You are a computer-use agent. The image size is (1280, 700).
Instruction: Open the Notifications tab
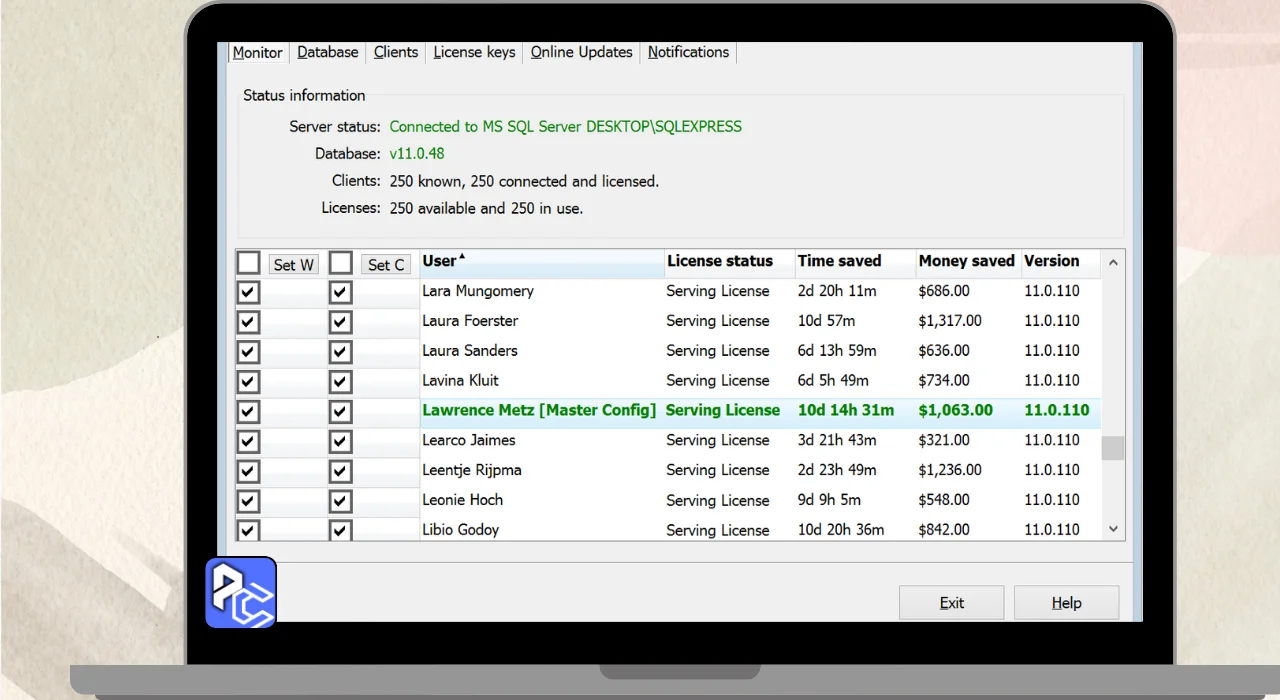click(688, 52)
